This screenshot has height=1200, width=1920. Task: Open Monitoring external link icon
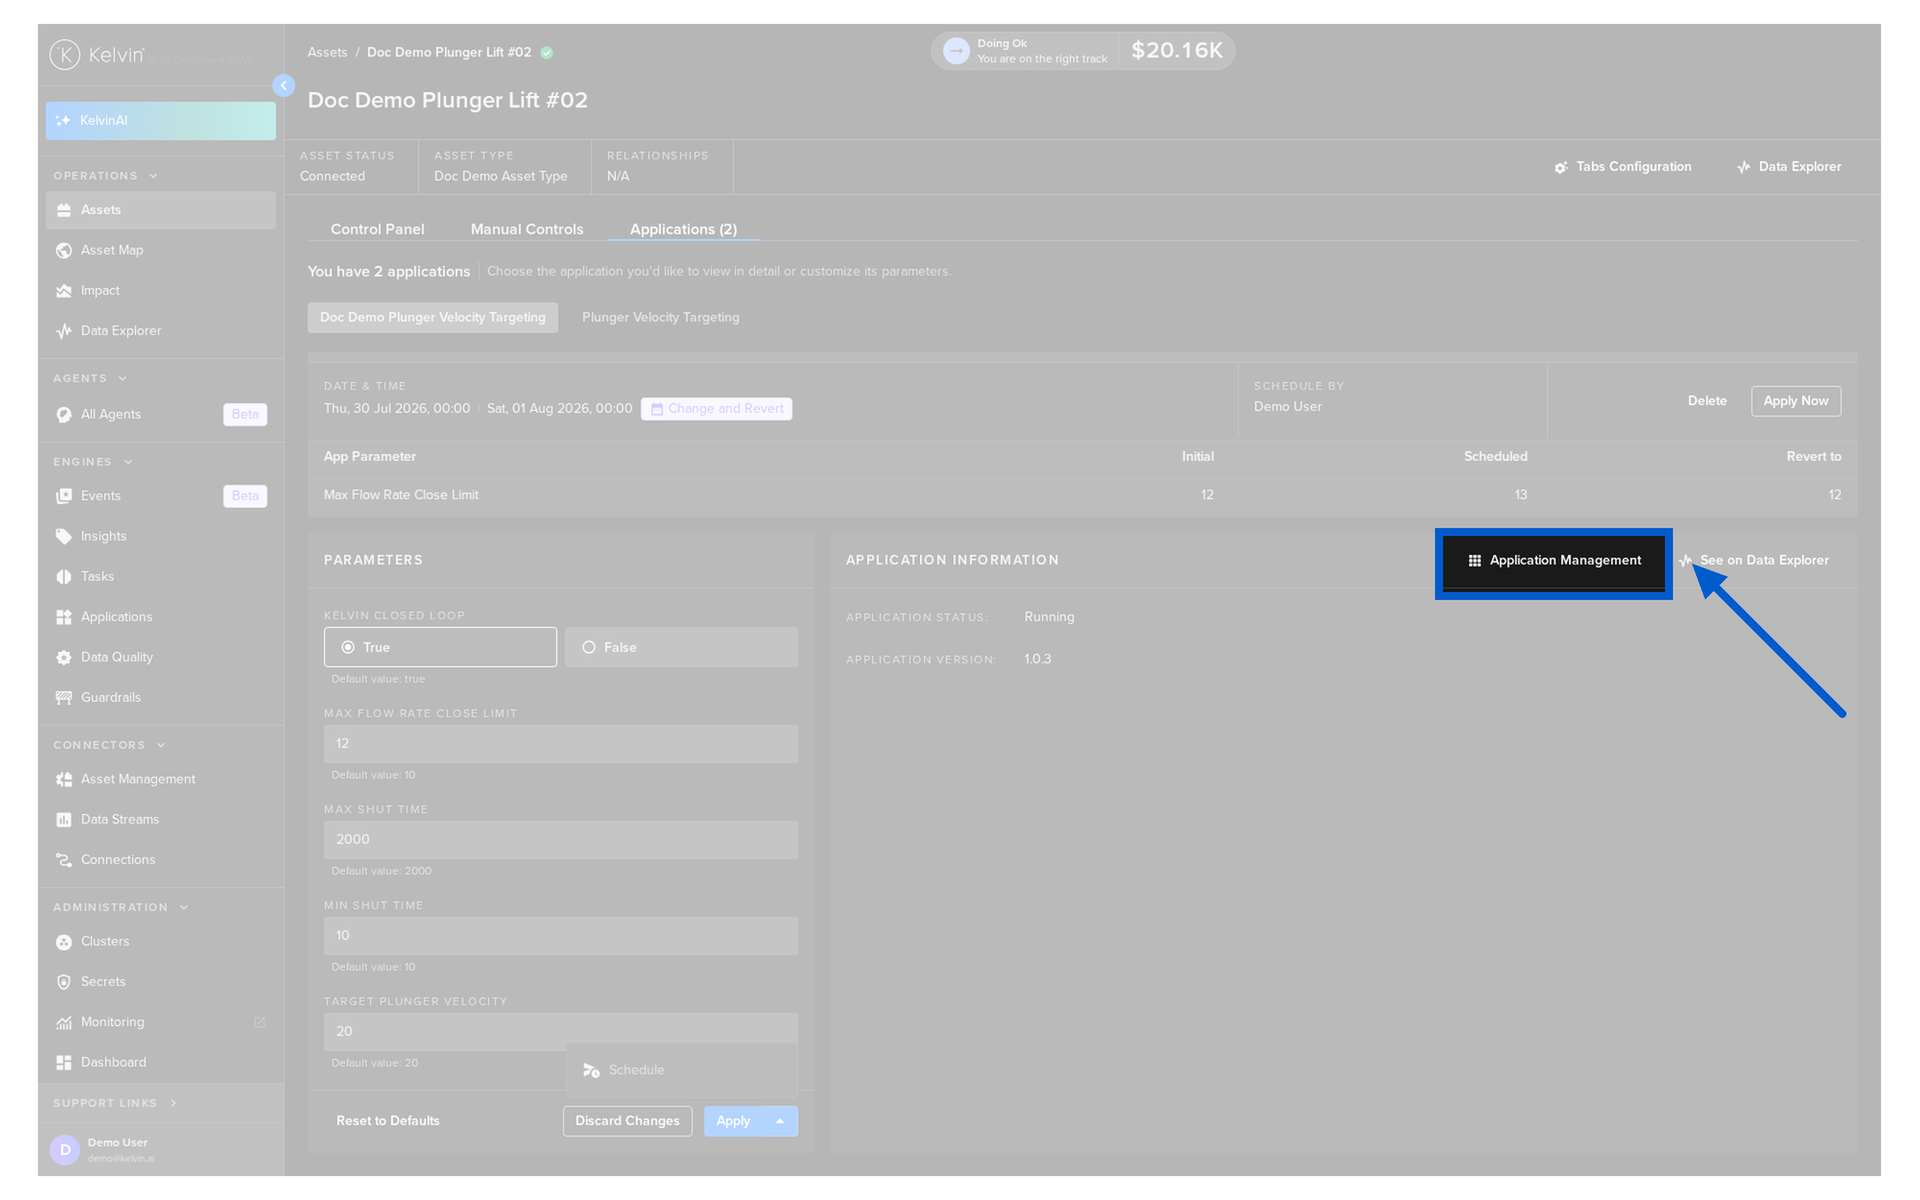pyautogui.click(x=260, y=1022)
